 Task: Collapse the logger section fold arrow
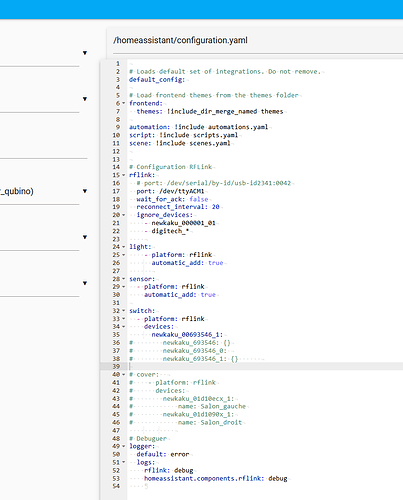pyautogui.click(x=124, y=446)
